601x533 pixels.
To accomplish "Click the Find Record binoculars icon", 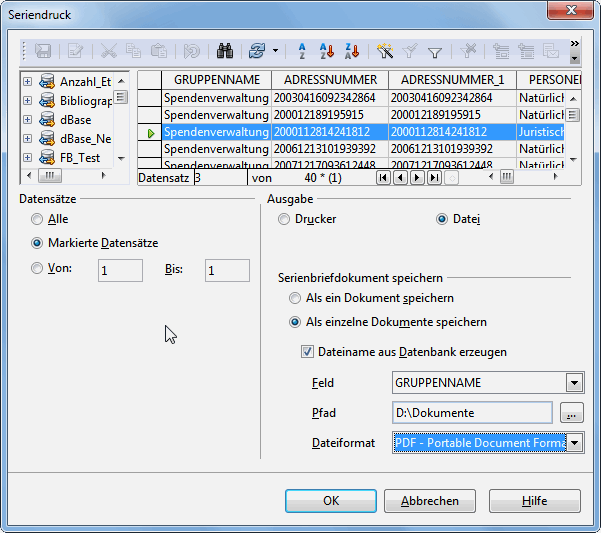I will 225,50.
